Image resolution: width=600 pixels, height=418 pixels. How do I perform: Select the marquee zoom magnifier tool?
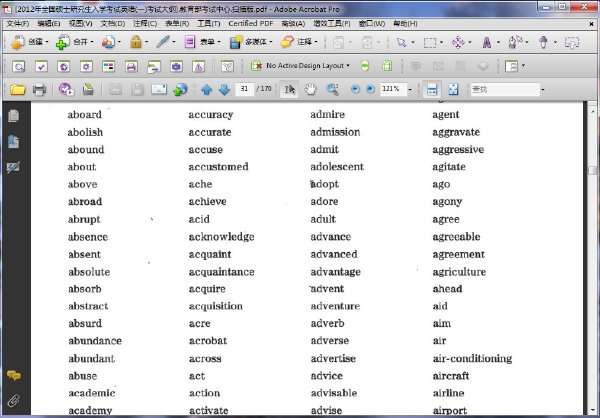pos(333,90)
